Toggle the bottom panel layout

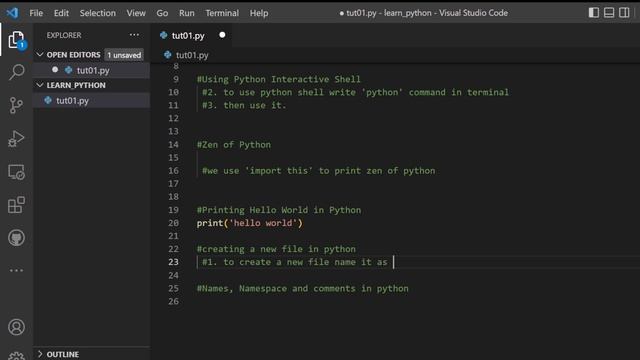pos(609,13)
